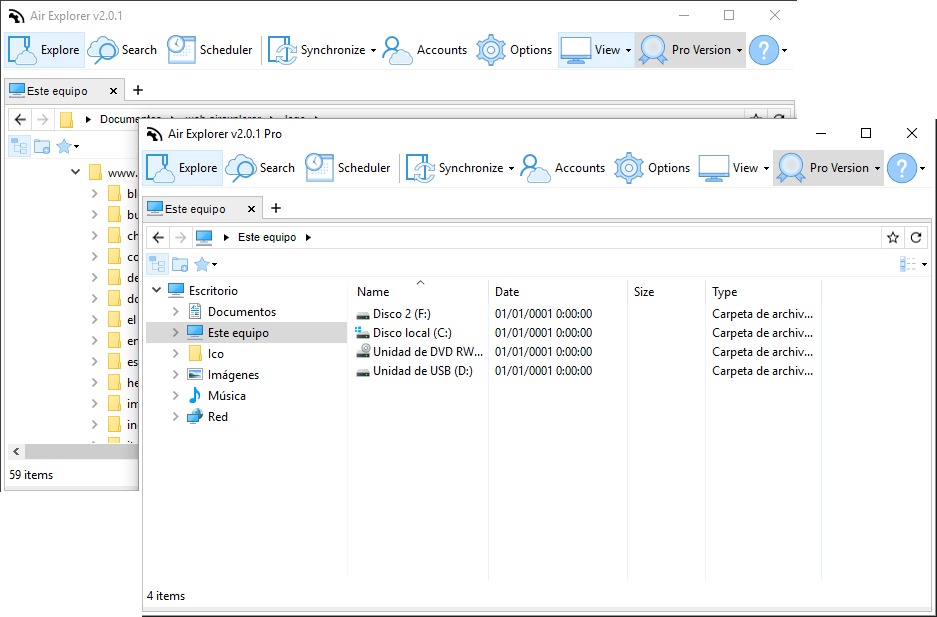Click the help question mark in back window
937x617 pixels.
(x=764, y=50)
